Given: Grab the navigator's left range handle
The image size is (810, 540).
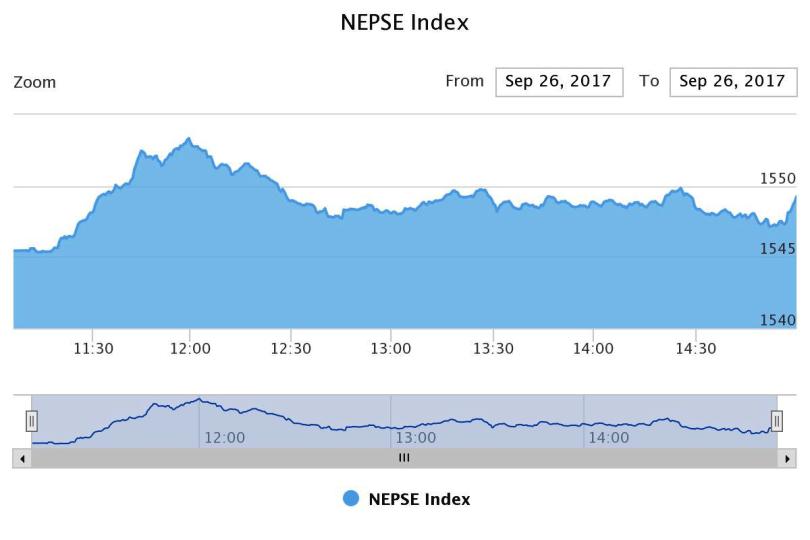Looking at the screenshot, I should [x=31, y=421].
